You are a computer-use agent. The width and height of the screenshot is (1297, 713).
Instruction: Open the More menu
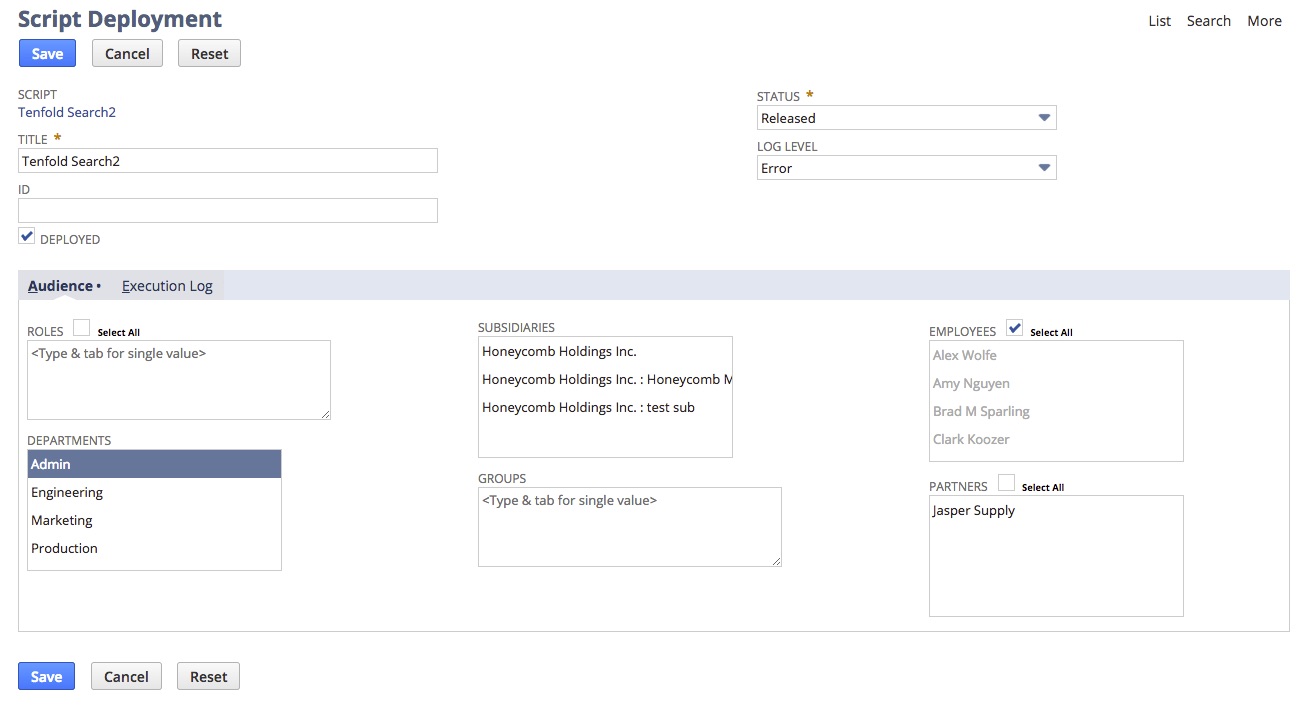coord(1264,21)
